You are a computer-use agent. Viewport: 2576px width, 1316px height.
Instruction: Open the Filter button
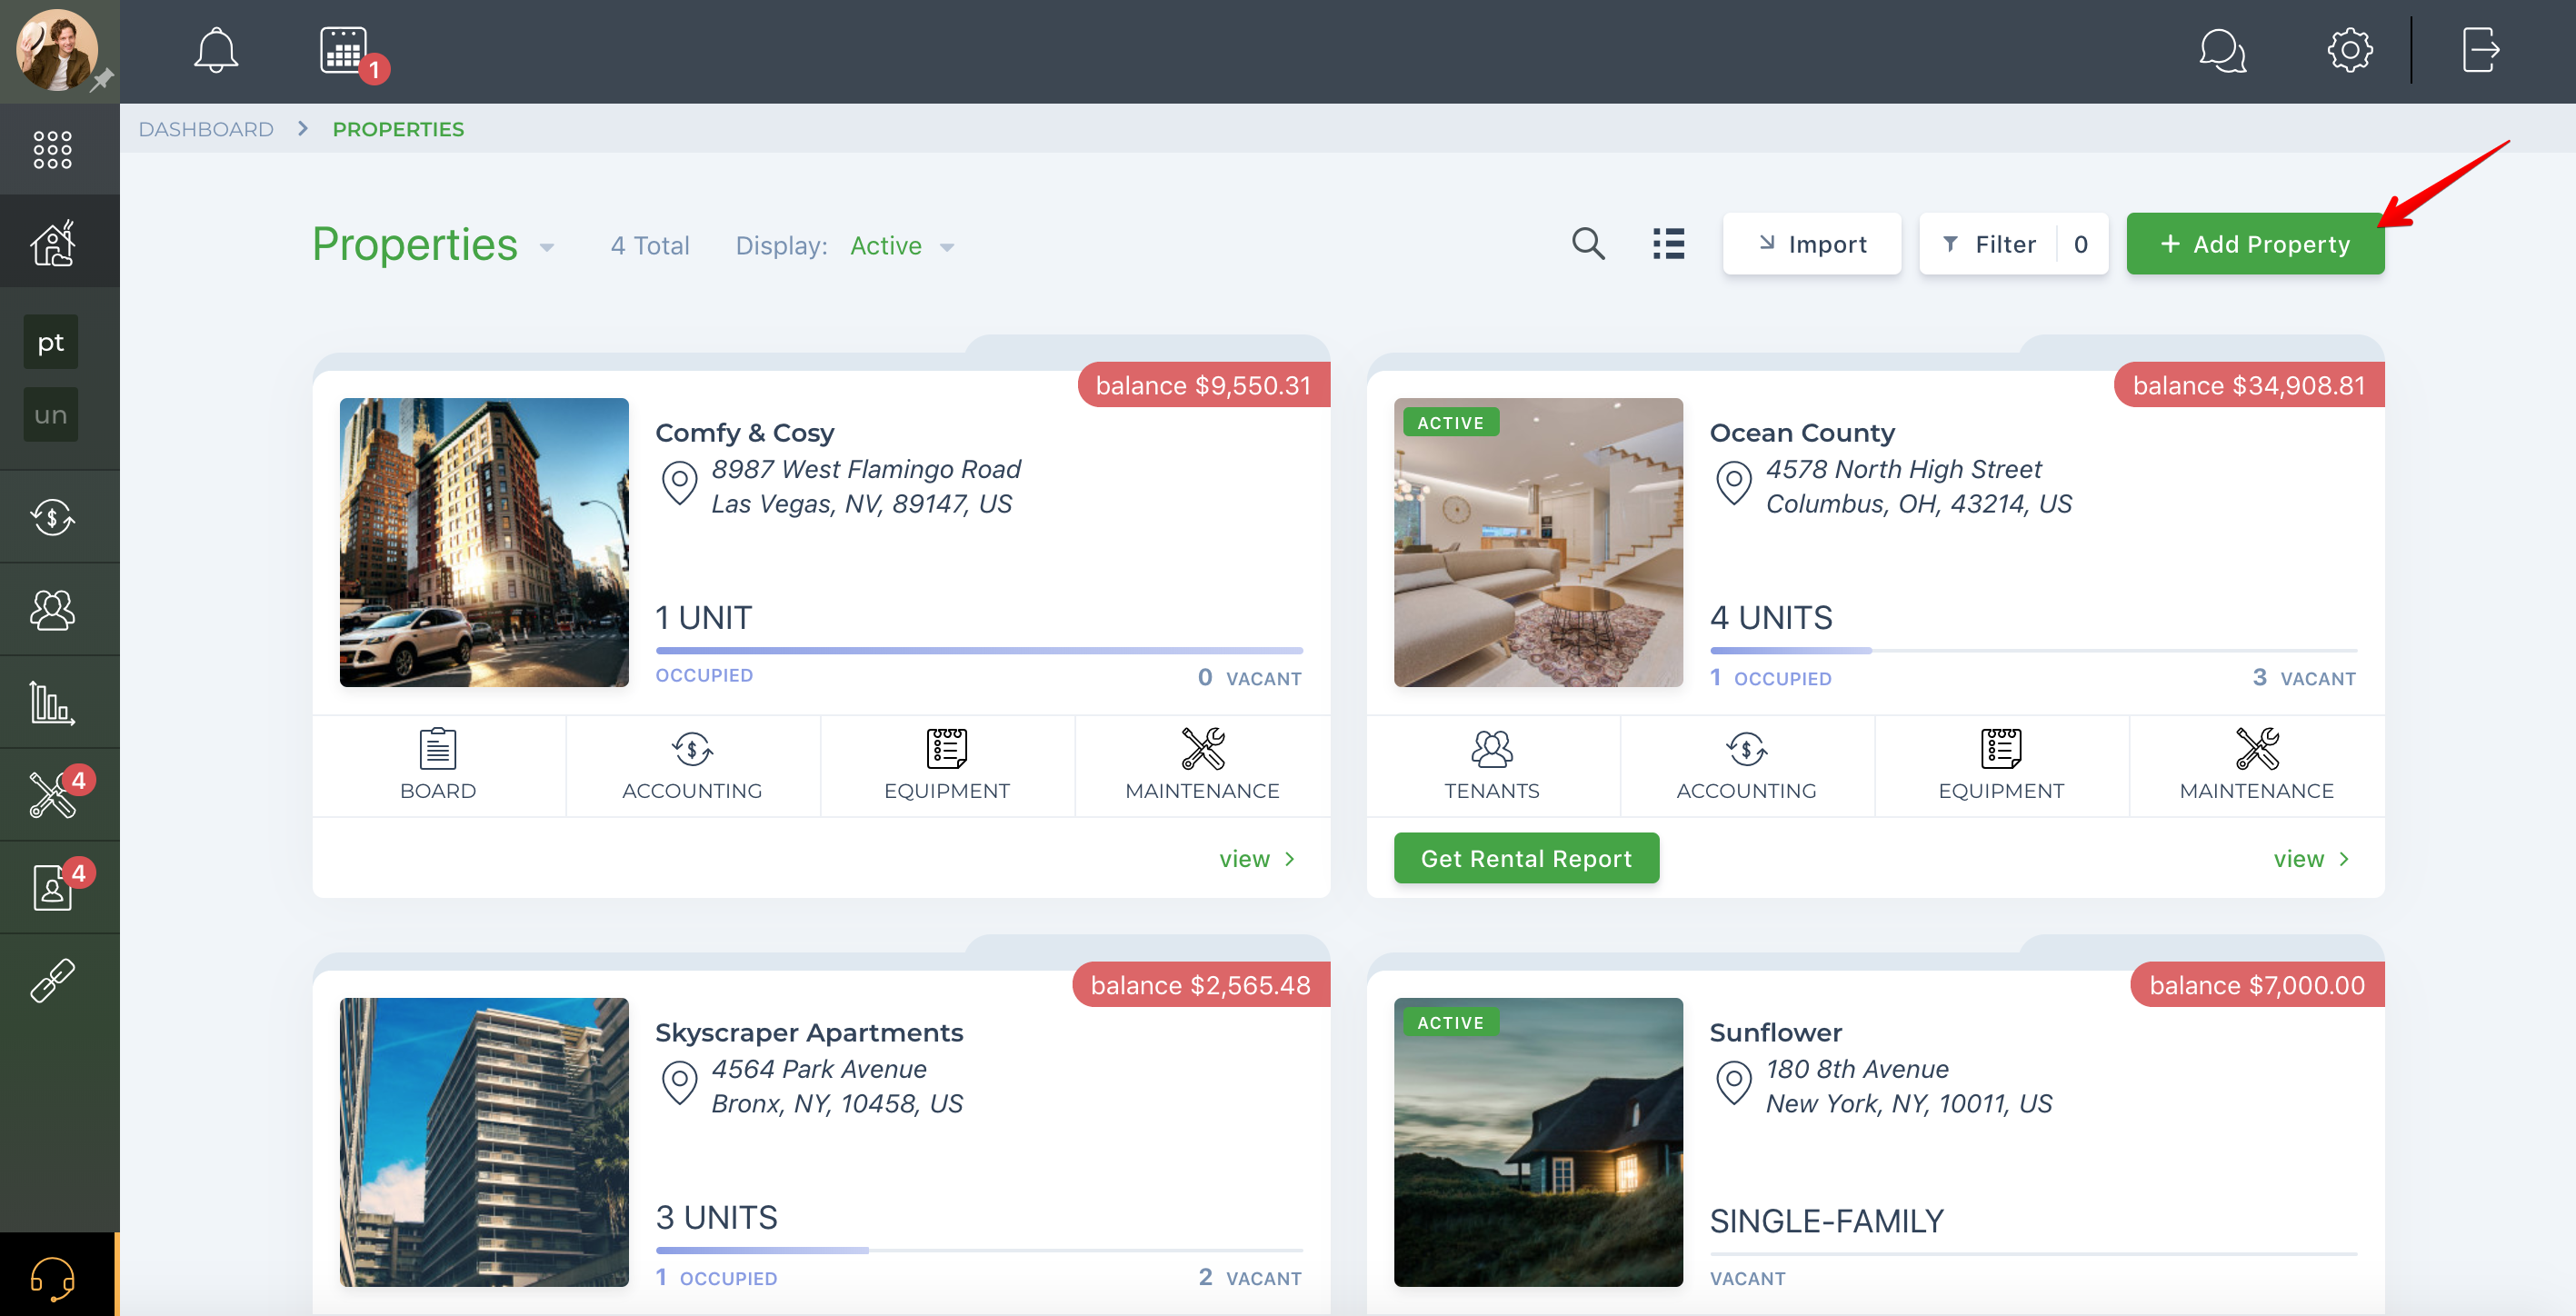click(2012, 244)
